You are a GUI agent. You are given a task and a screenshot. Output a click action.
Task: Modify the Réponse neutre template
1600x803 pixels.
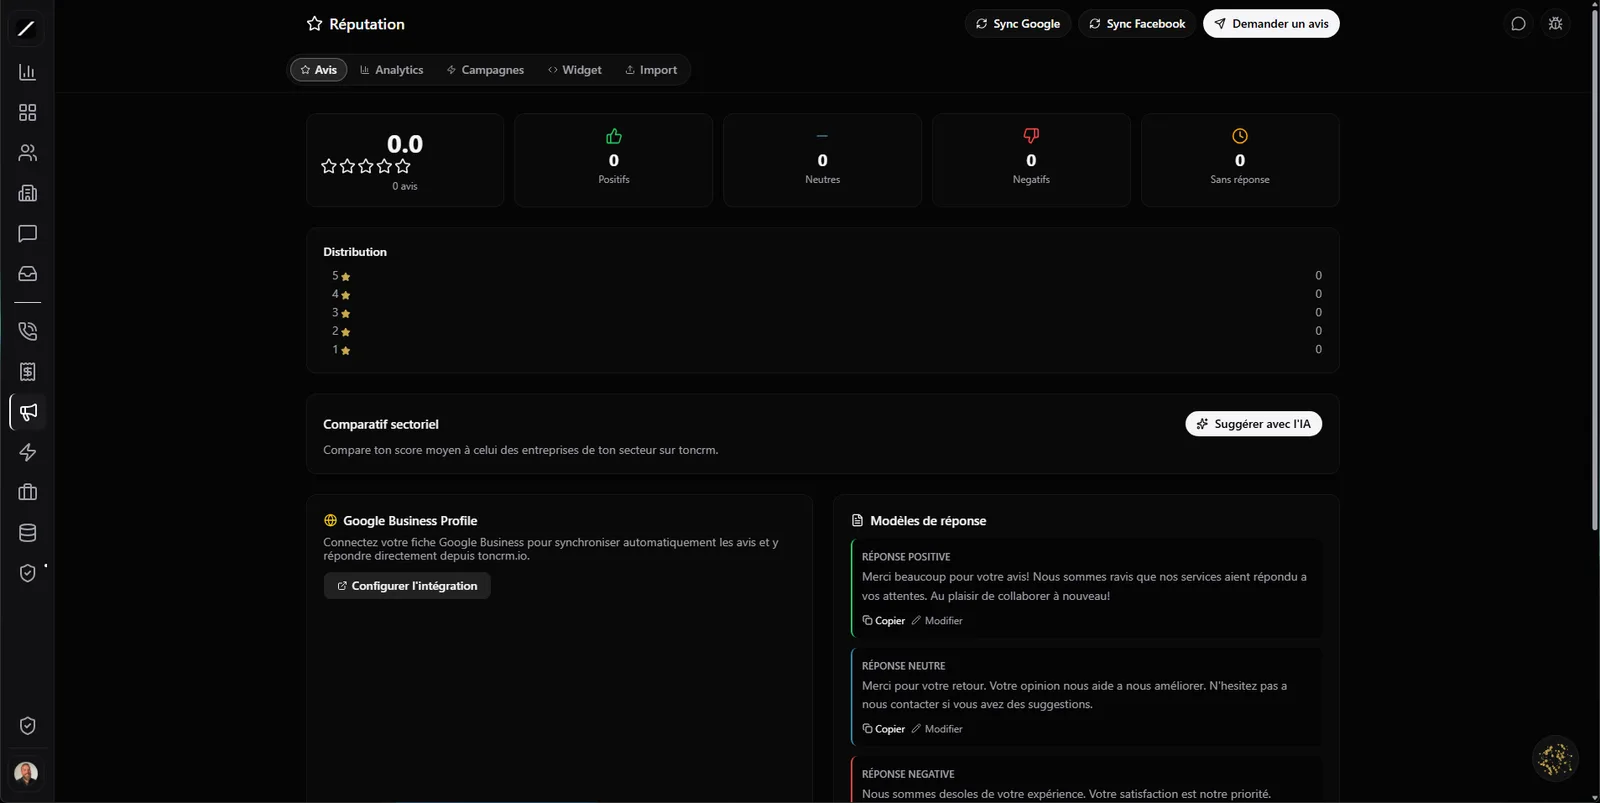[937, 729]
